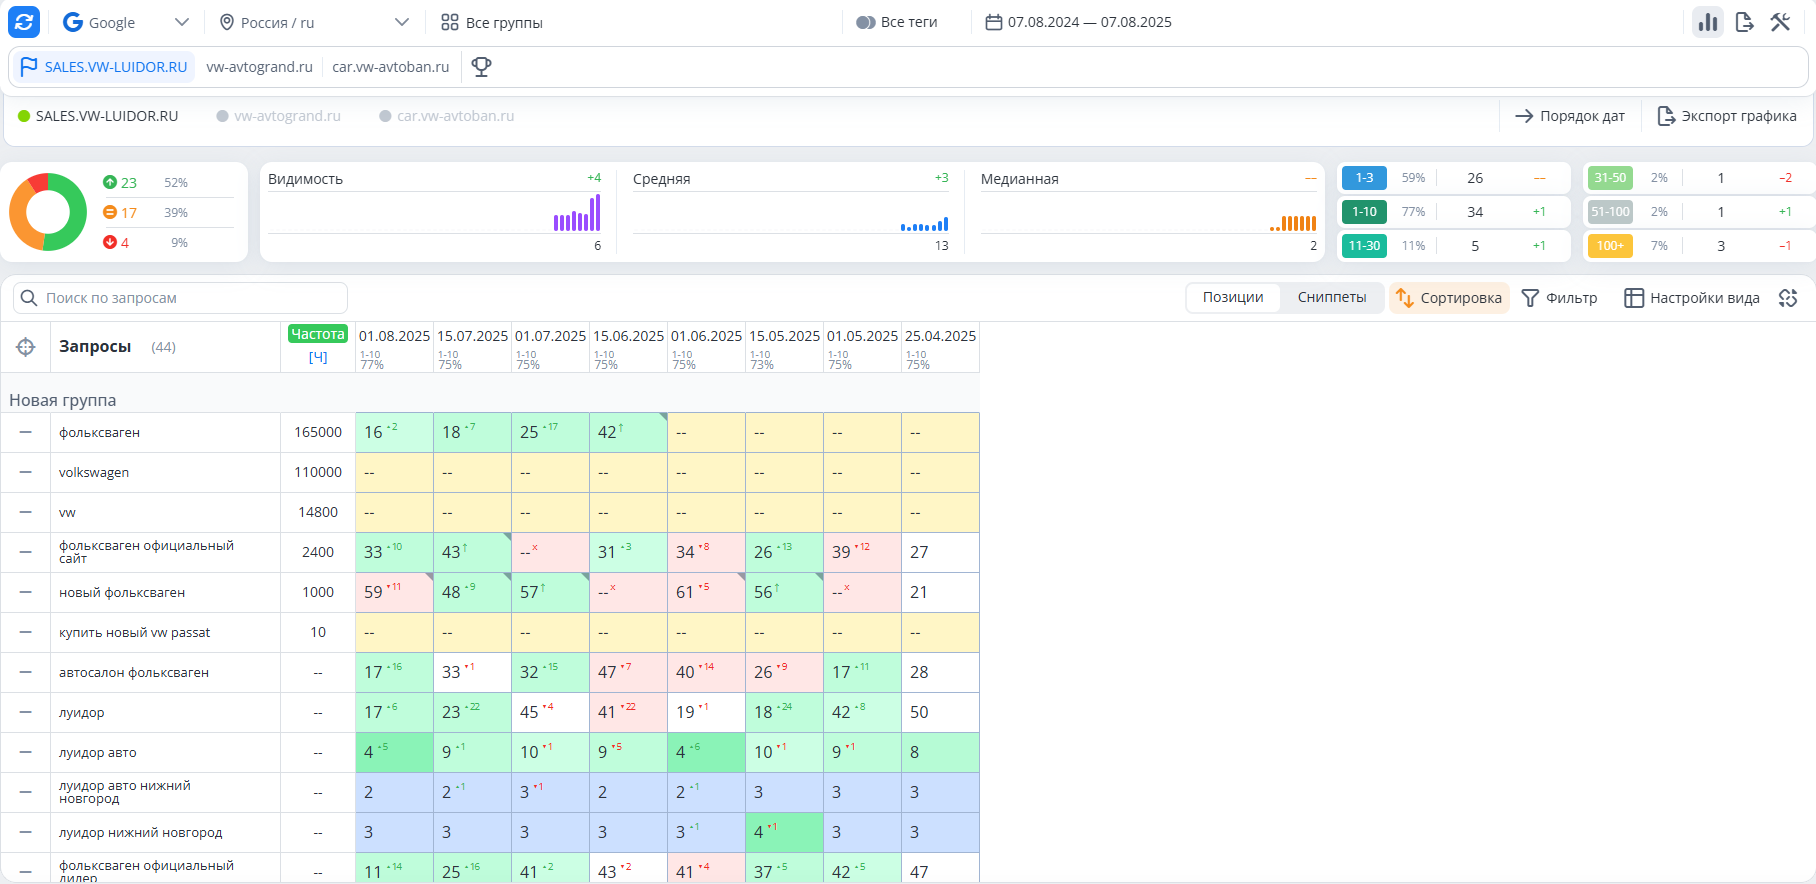The image size is (1816, 884).
Task: Click the dash icon for фольксваген официальный сайт
Action: click(26, 552)
